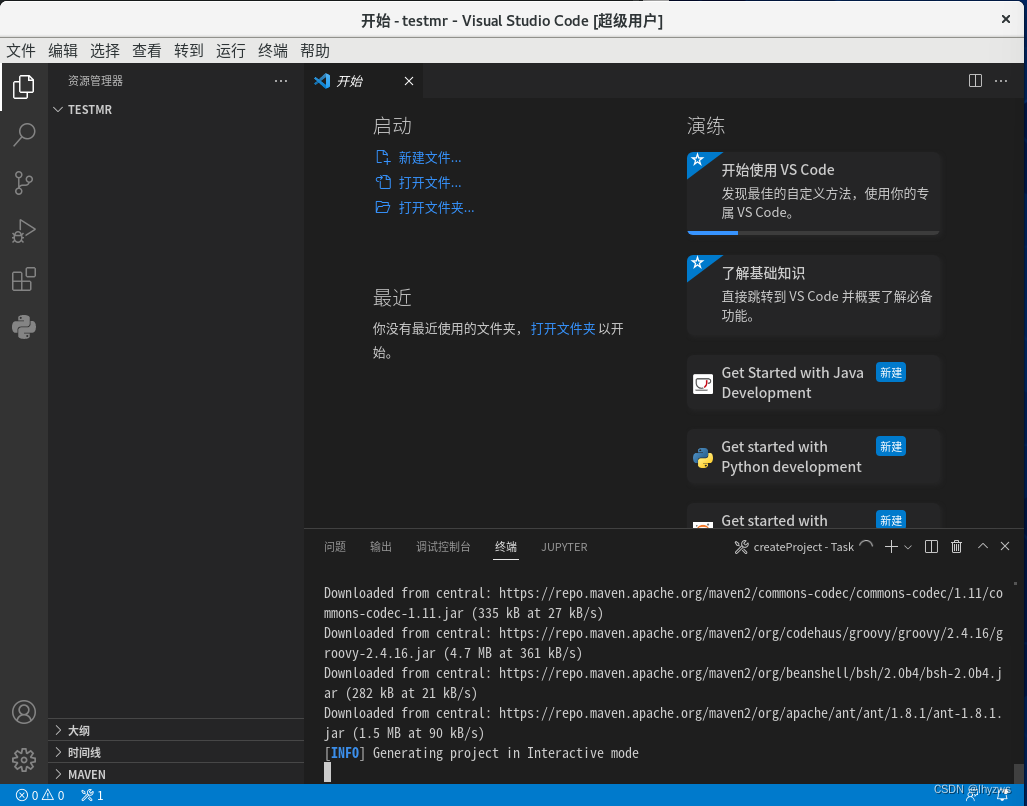Screen dimensions: 1027x806
Task: Split the editor to the right
Action: pos(975,81)
